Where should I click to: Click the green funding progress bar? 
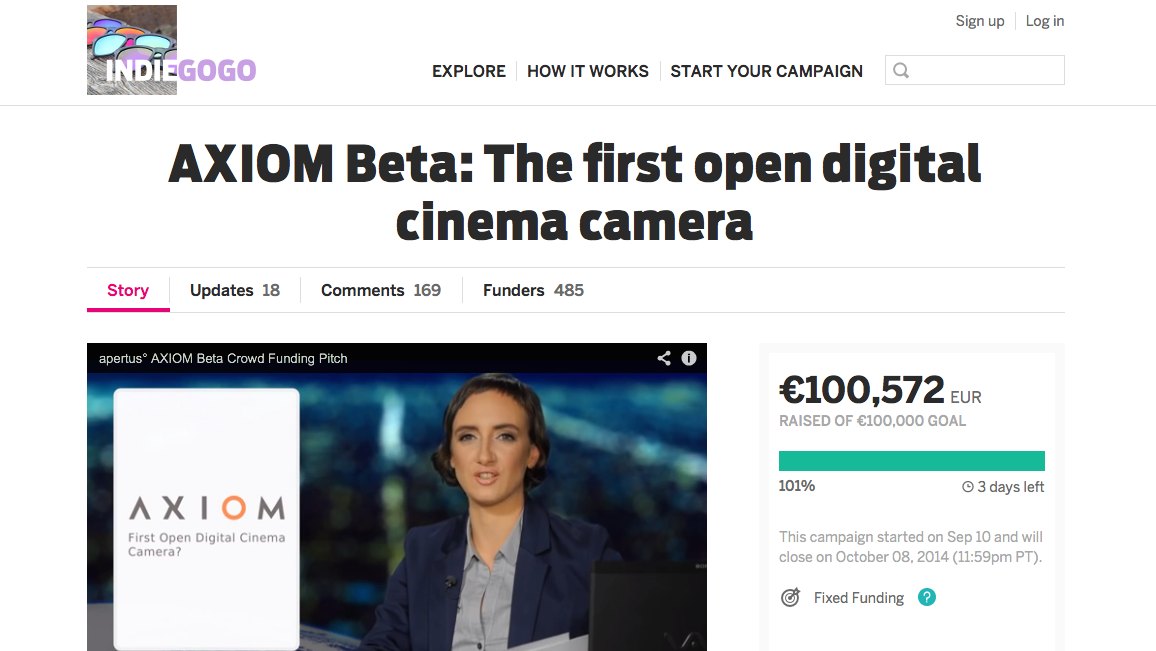pos(912,461)
